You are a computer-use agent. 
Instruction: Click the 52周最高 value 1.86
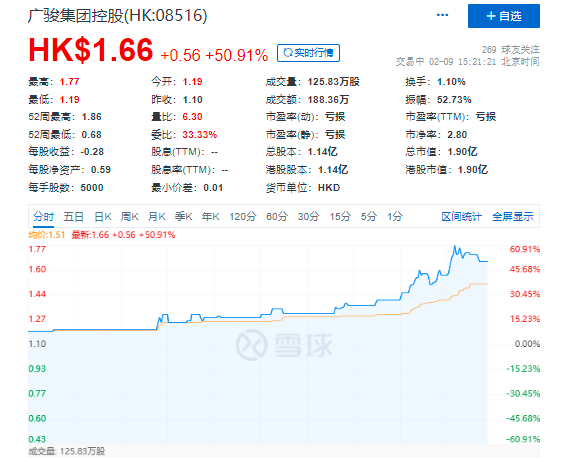pos(91,117)
